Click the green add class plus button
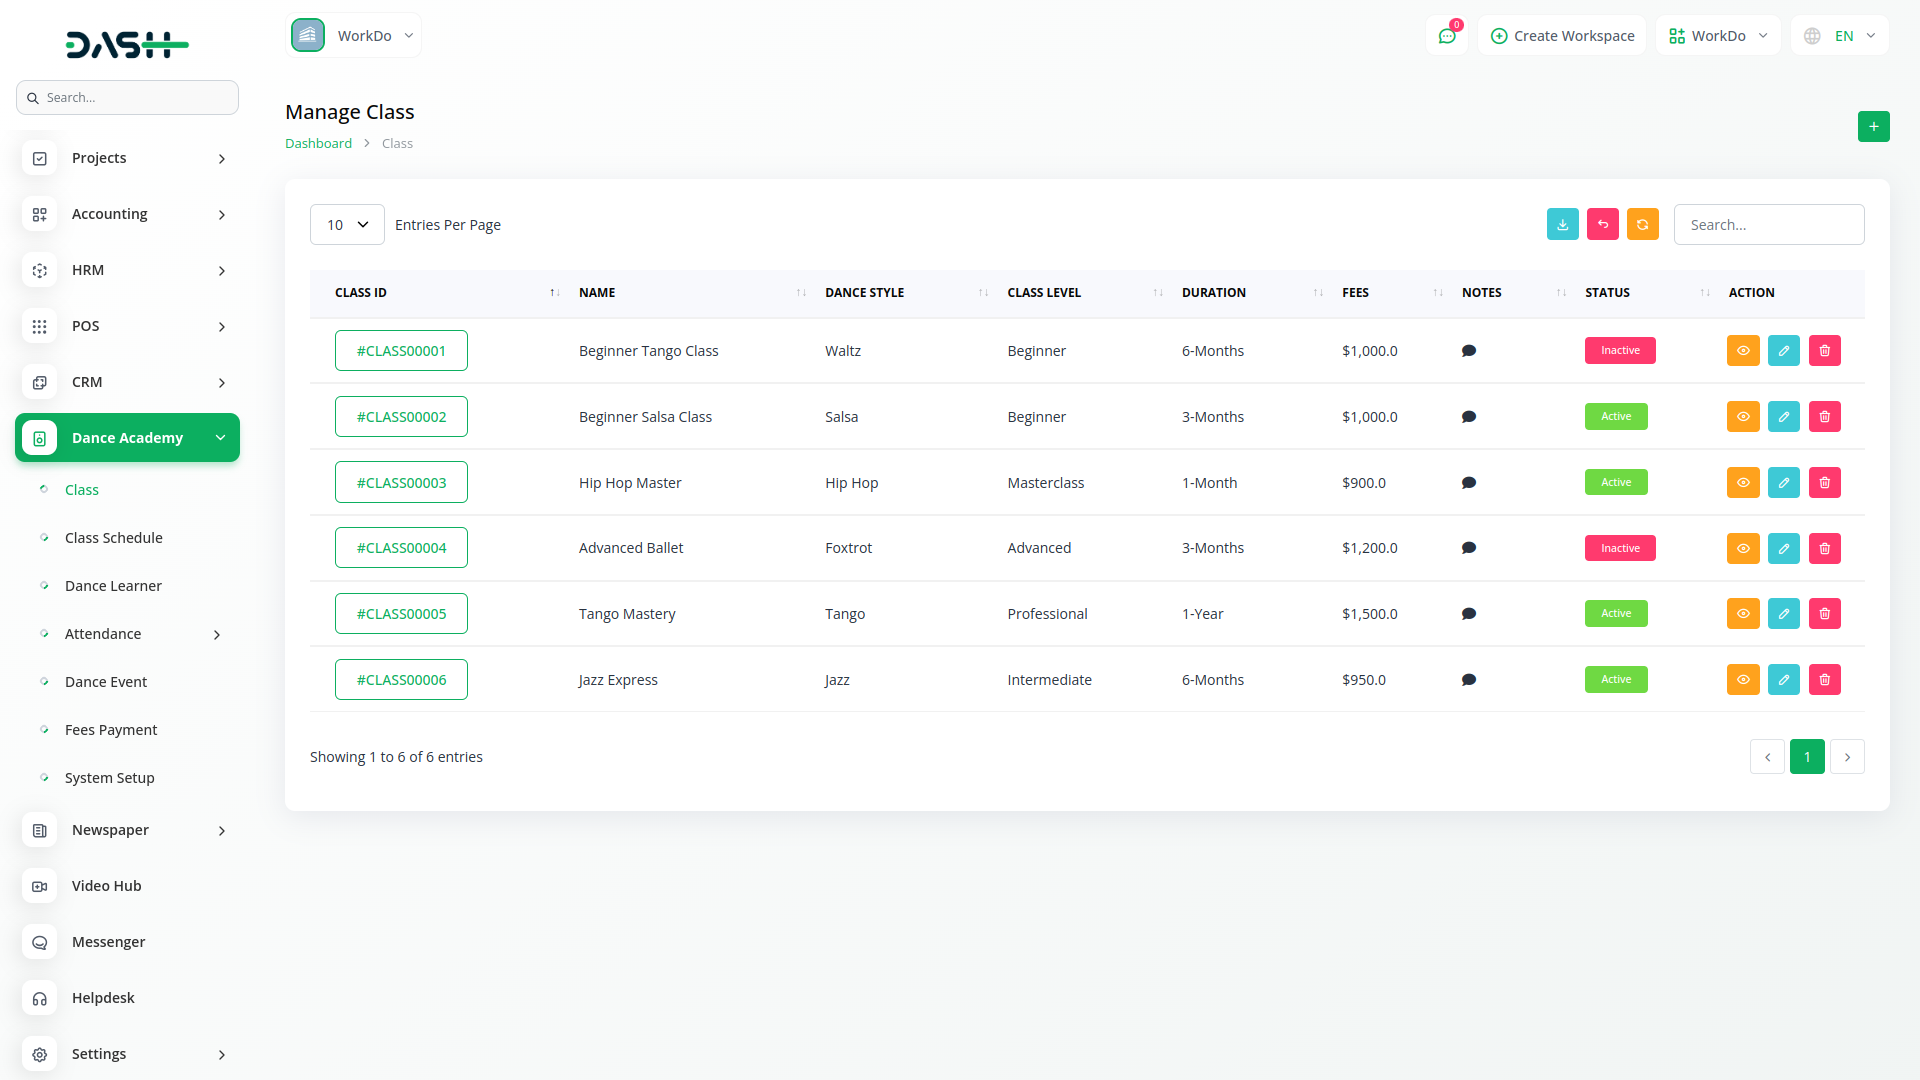This screenshot has height=1080, width=1920. point(1873,127)
